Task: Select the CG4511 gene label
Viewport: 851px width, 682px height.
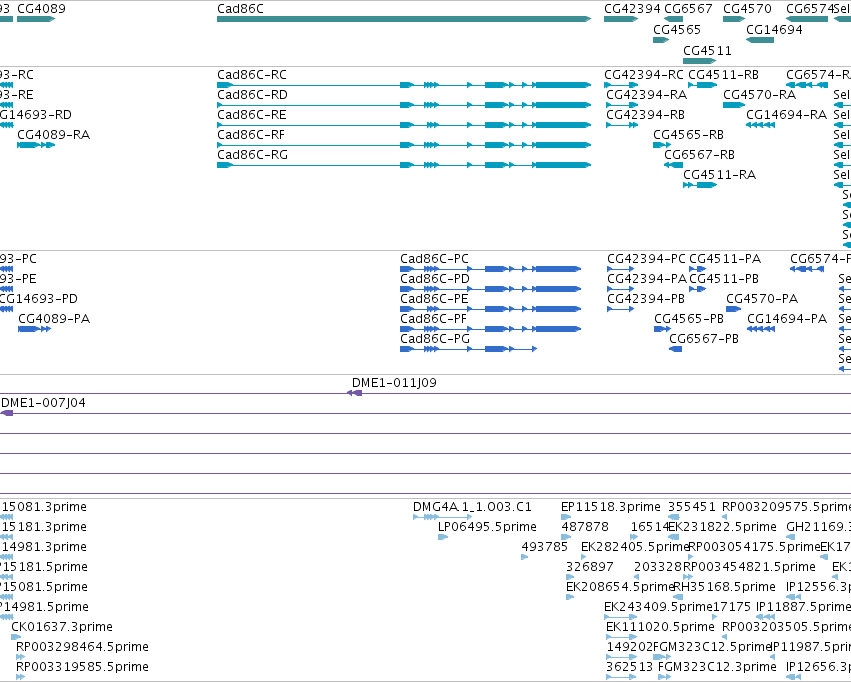Action: click(707, 51)
